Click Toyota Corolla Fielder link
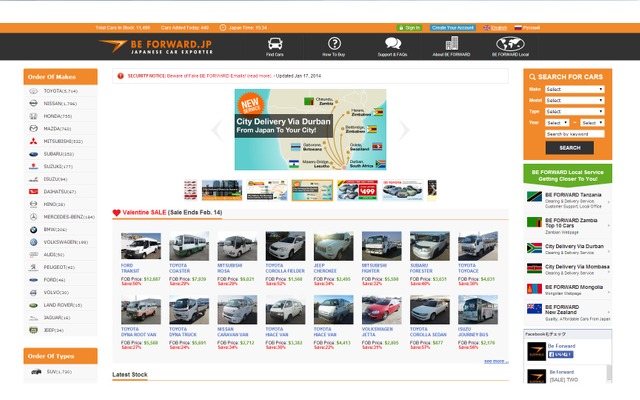Screen dimensions: 640x400 [285, 268]
